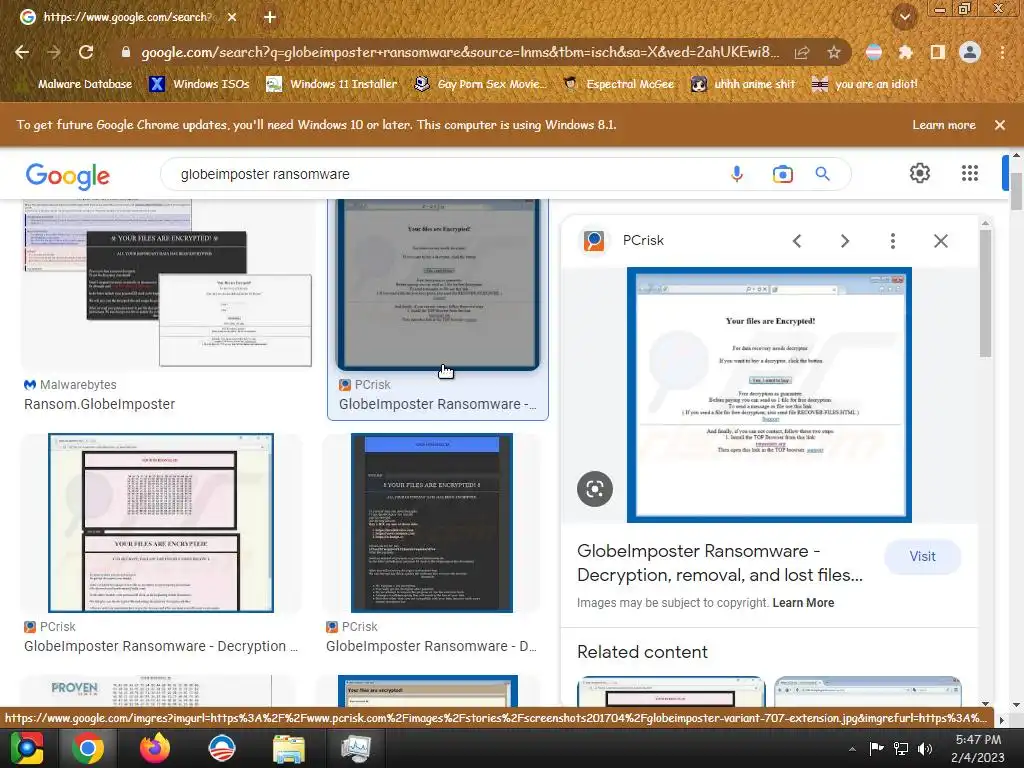Launch Firefox from the taskbar
Screen dimensions: 1024x768
[155, 748]
